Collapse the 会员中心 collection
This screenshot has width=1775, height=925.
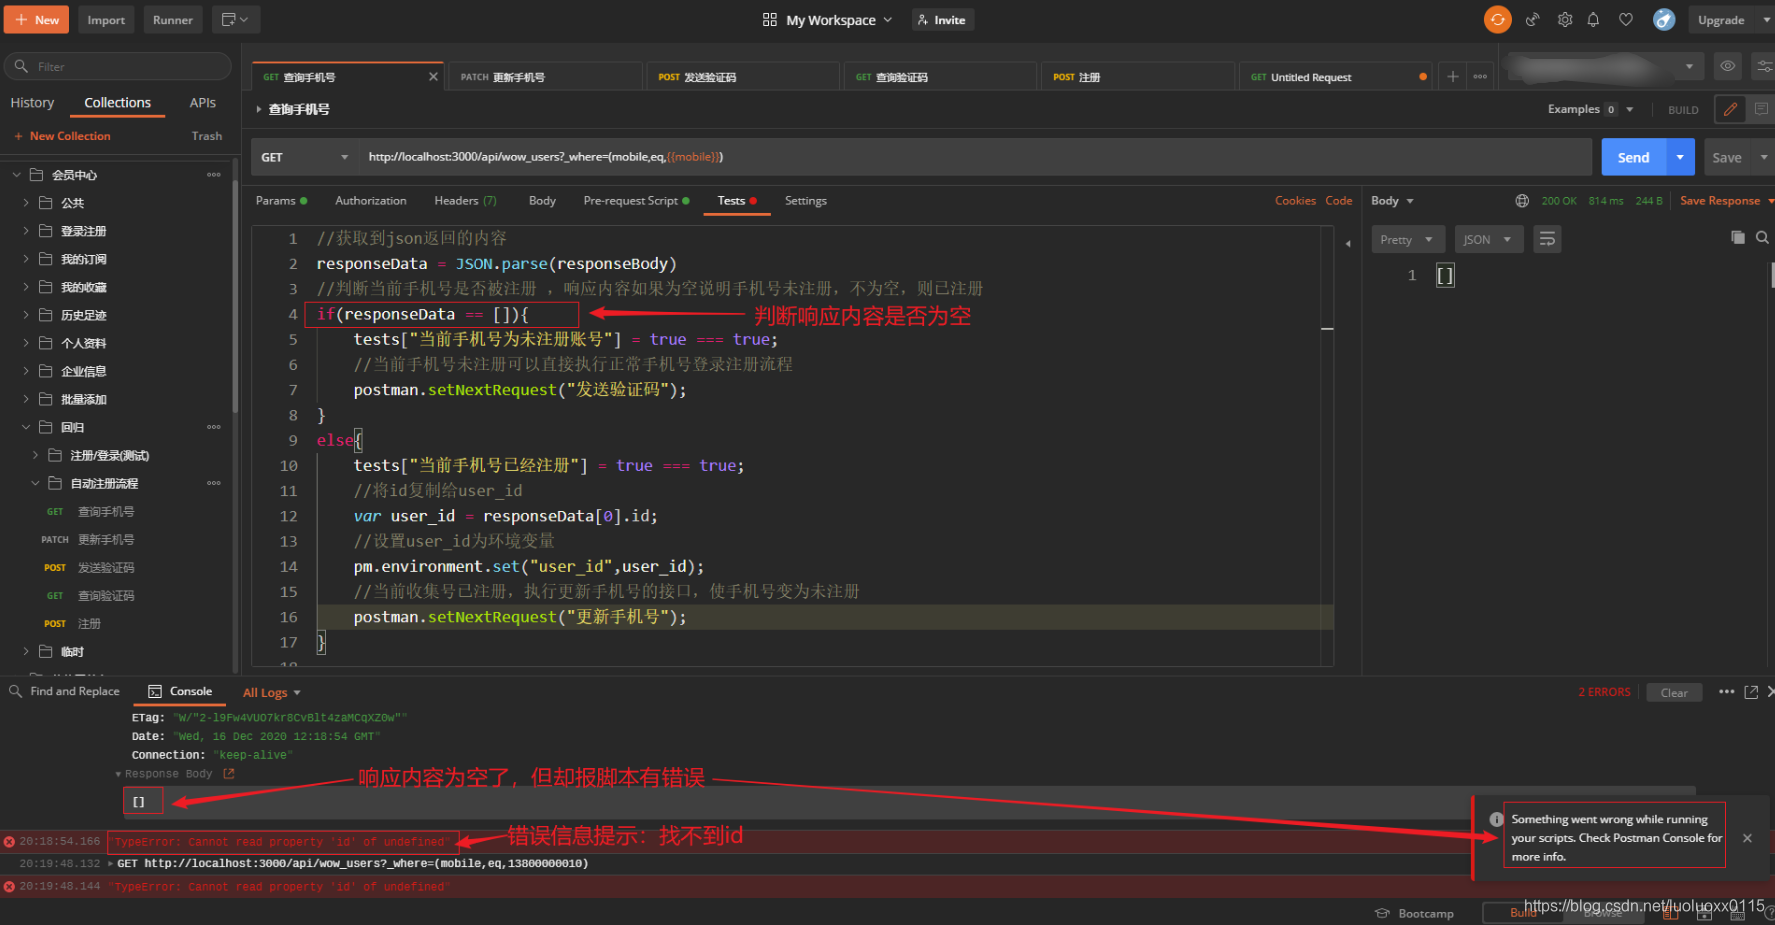(16, 175)
